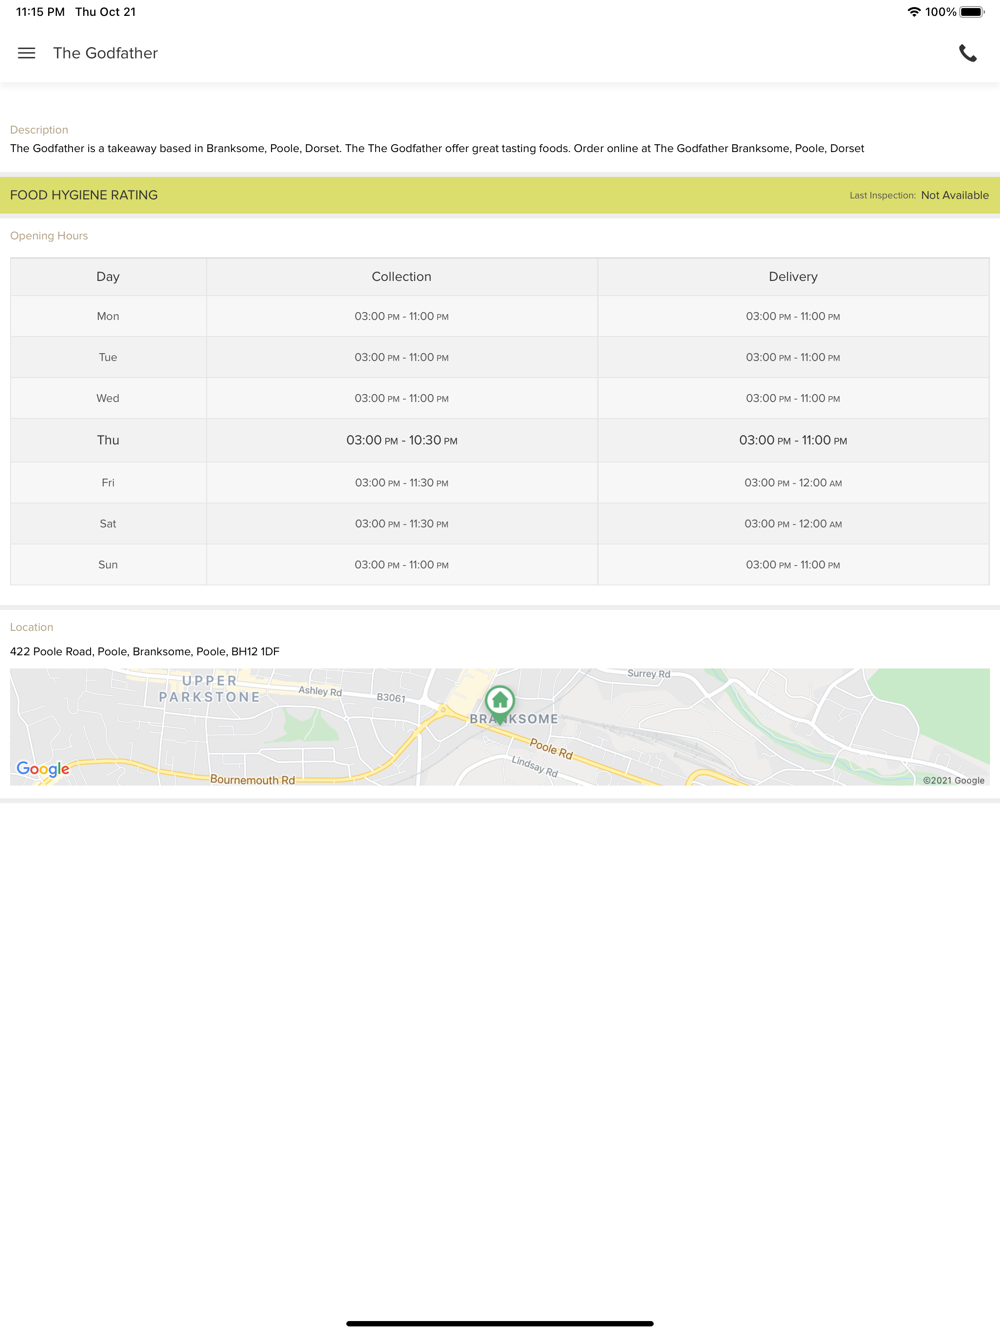
Task: Select Friday delivery 03:00 PM - 12:00 AM
Action: [793, 482]
